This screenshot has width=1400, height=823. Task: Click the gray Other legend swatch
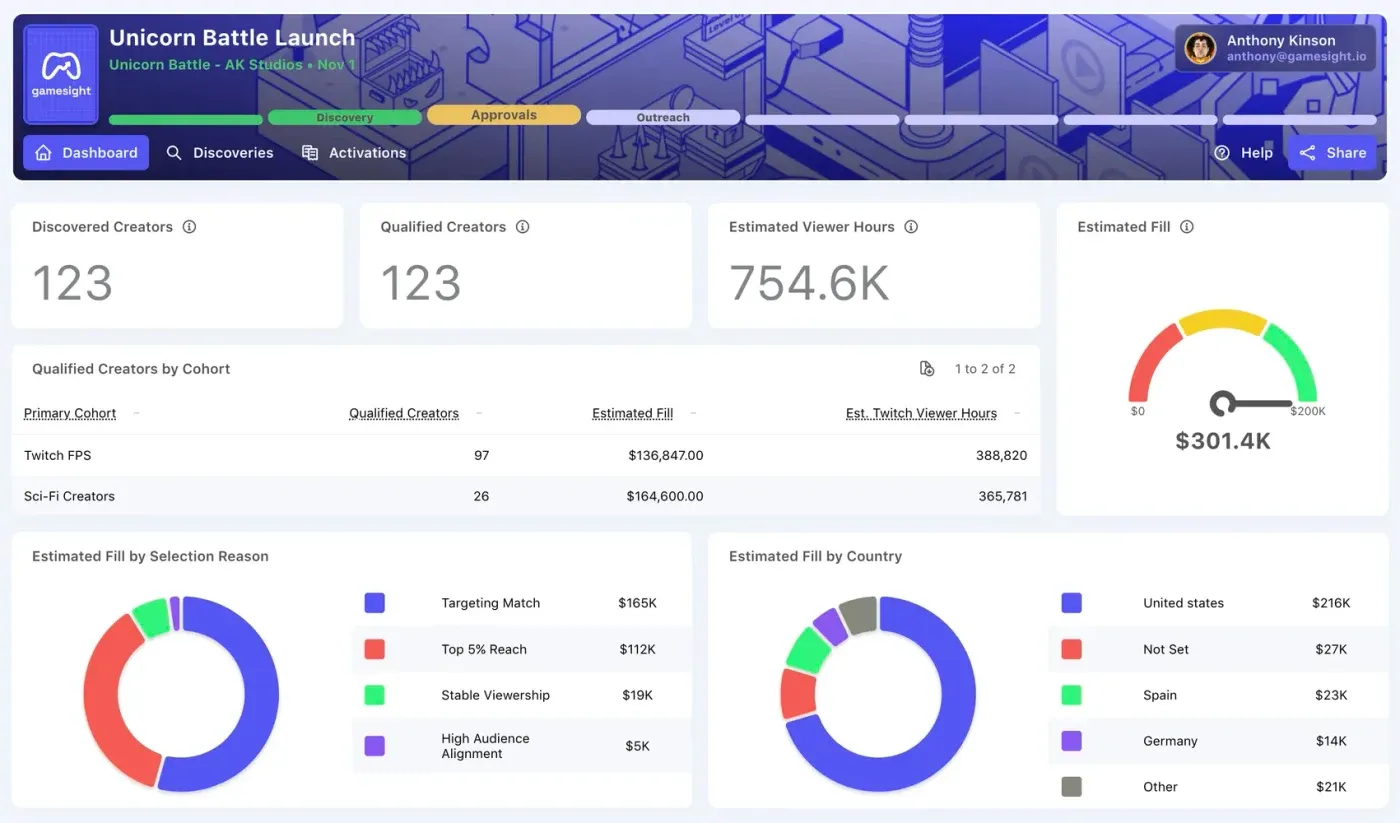(x=1071, y=787)
